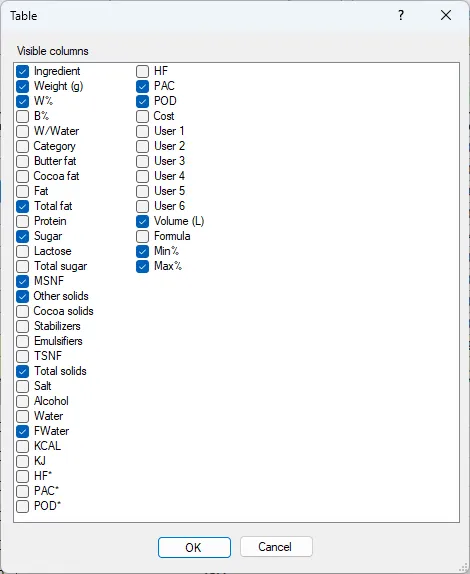Image resolution: width=470 pixels, height=574 pixels.
Task: Disable the FWater column checkbox
Action: [22, 431]
